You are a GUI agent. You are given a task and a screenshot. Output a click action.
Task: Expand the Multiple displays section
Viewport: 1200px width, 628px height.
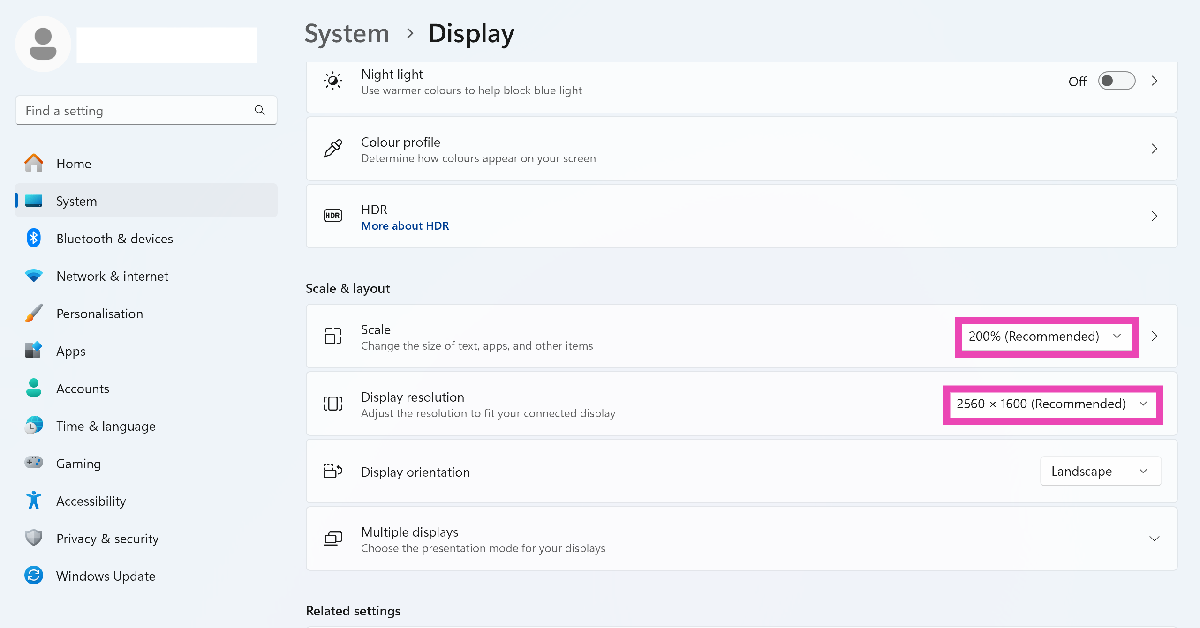pyautogui.click(x=1154, y=539)
